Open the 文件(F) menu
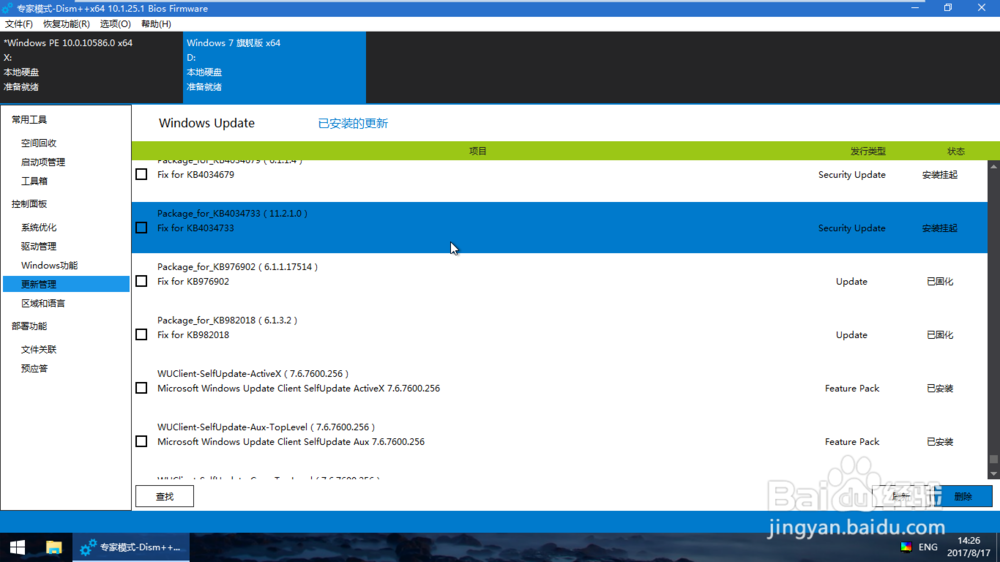 coord(18,24)
